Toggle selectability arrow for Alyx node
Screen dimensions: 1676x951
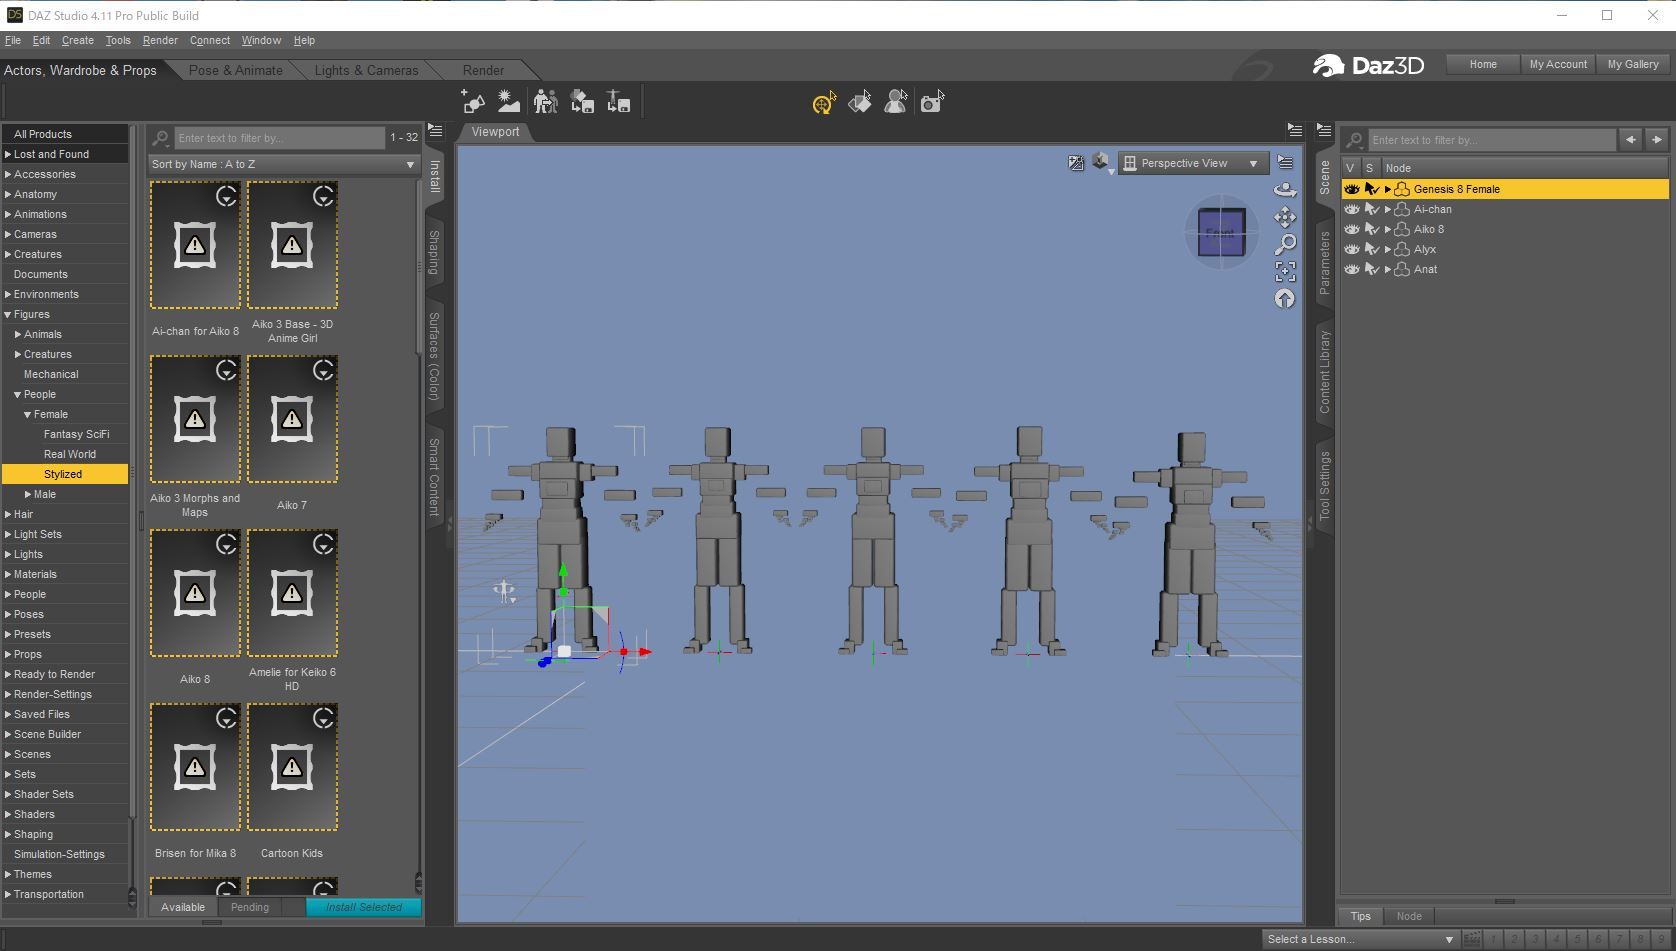(x=1372, y=249)
